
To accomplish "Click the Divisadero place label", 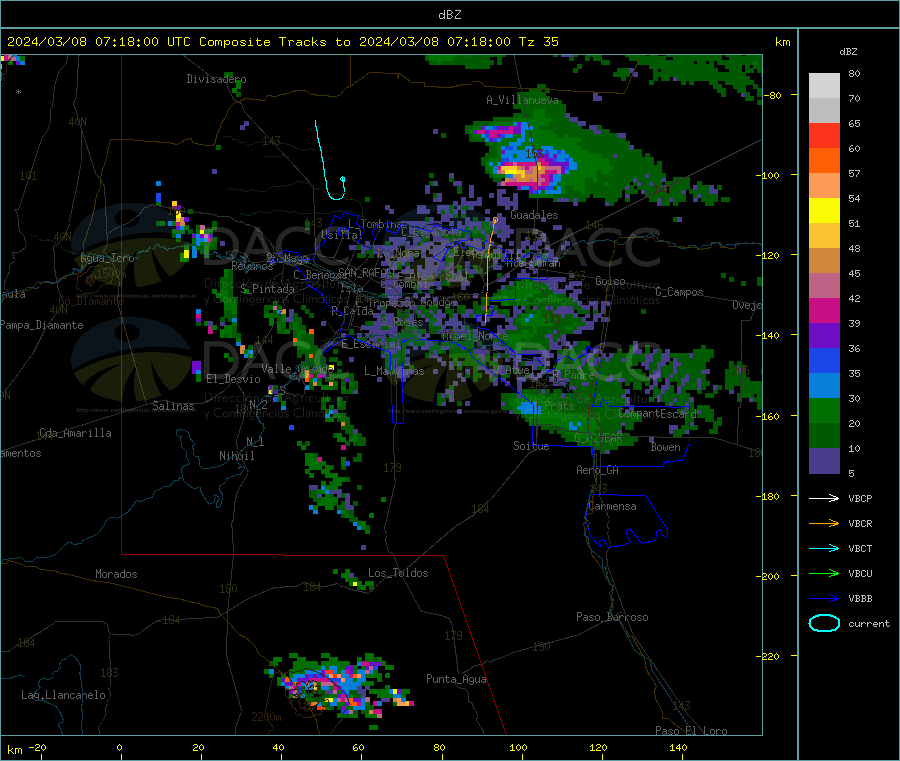I will pyautogui.click(x=216, y=79).
